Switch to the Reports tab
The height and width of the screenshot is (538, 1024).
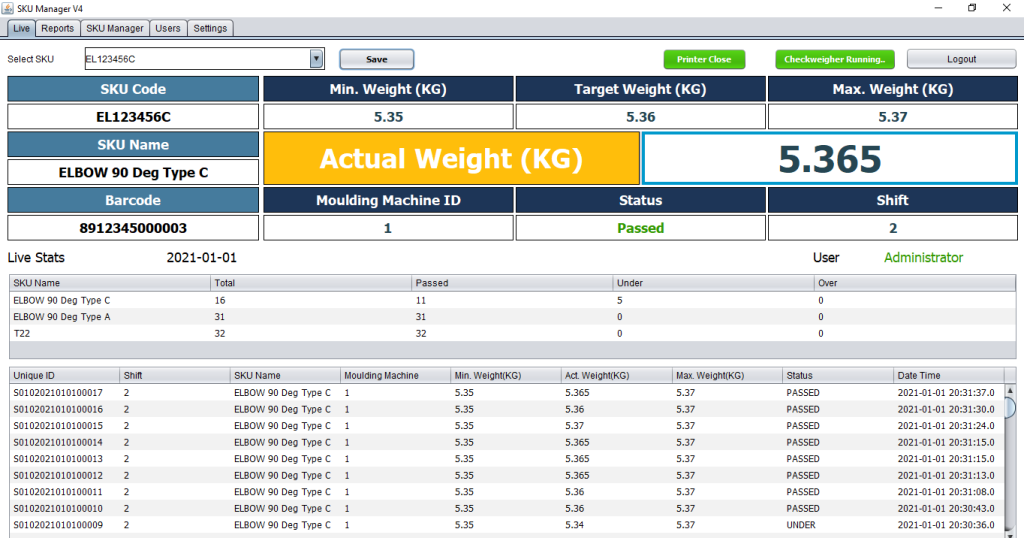pyautogui.click(x=57, y=28)
